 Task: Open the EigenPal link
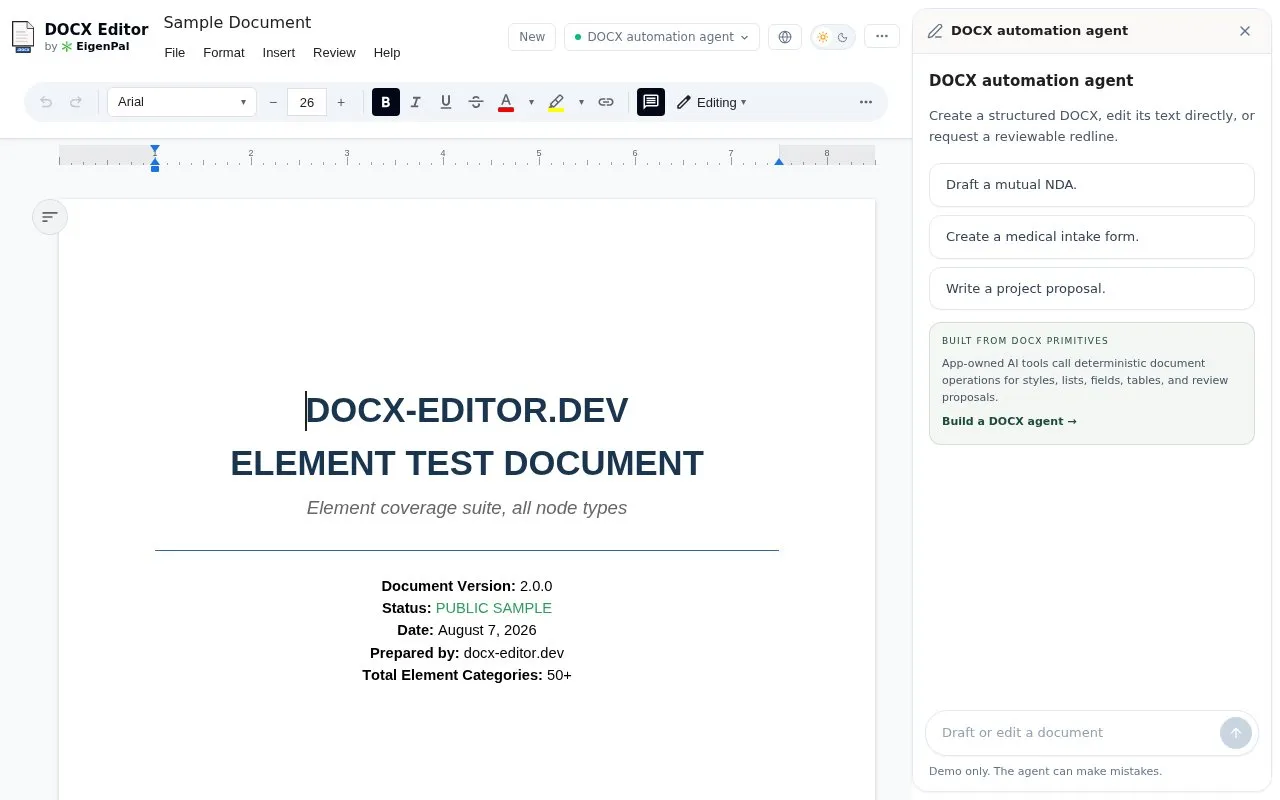95,46
